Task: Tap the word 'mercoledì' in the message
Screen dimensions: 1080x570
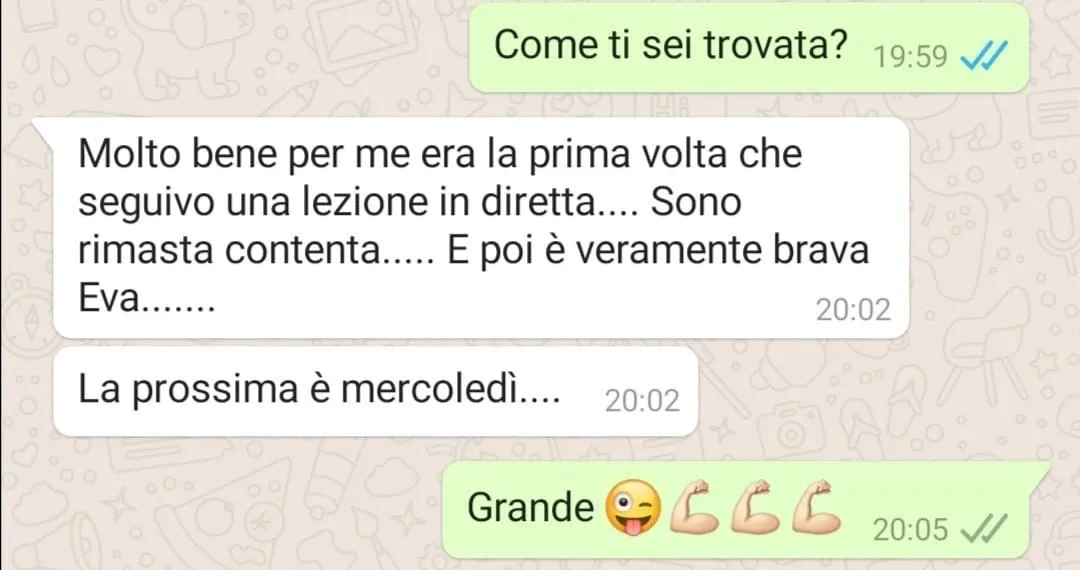Action: click(x=430, y=390)
